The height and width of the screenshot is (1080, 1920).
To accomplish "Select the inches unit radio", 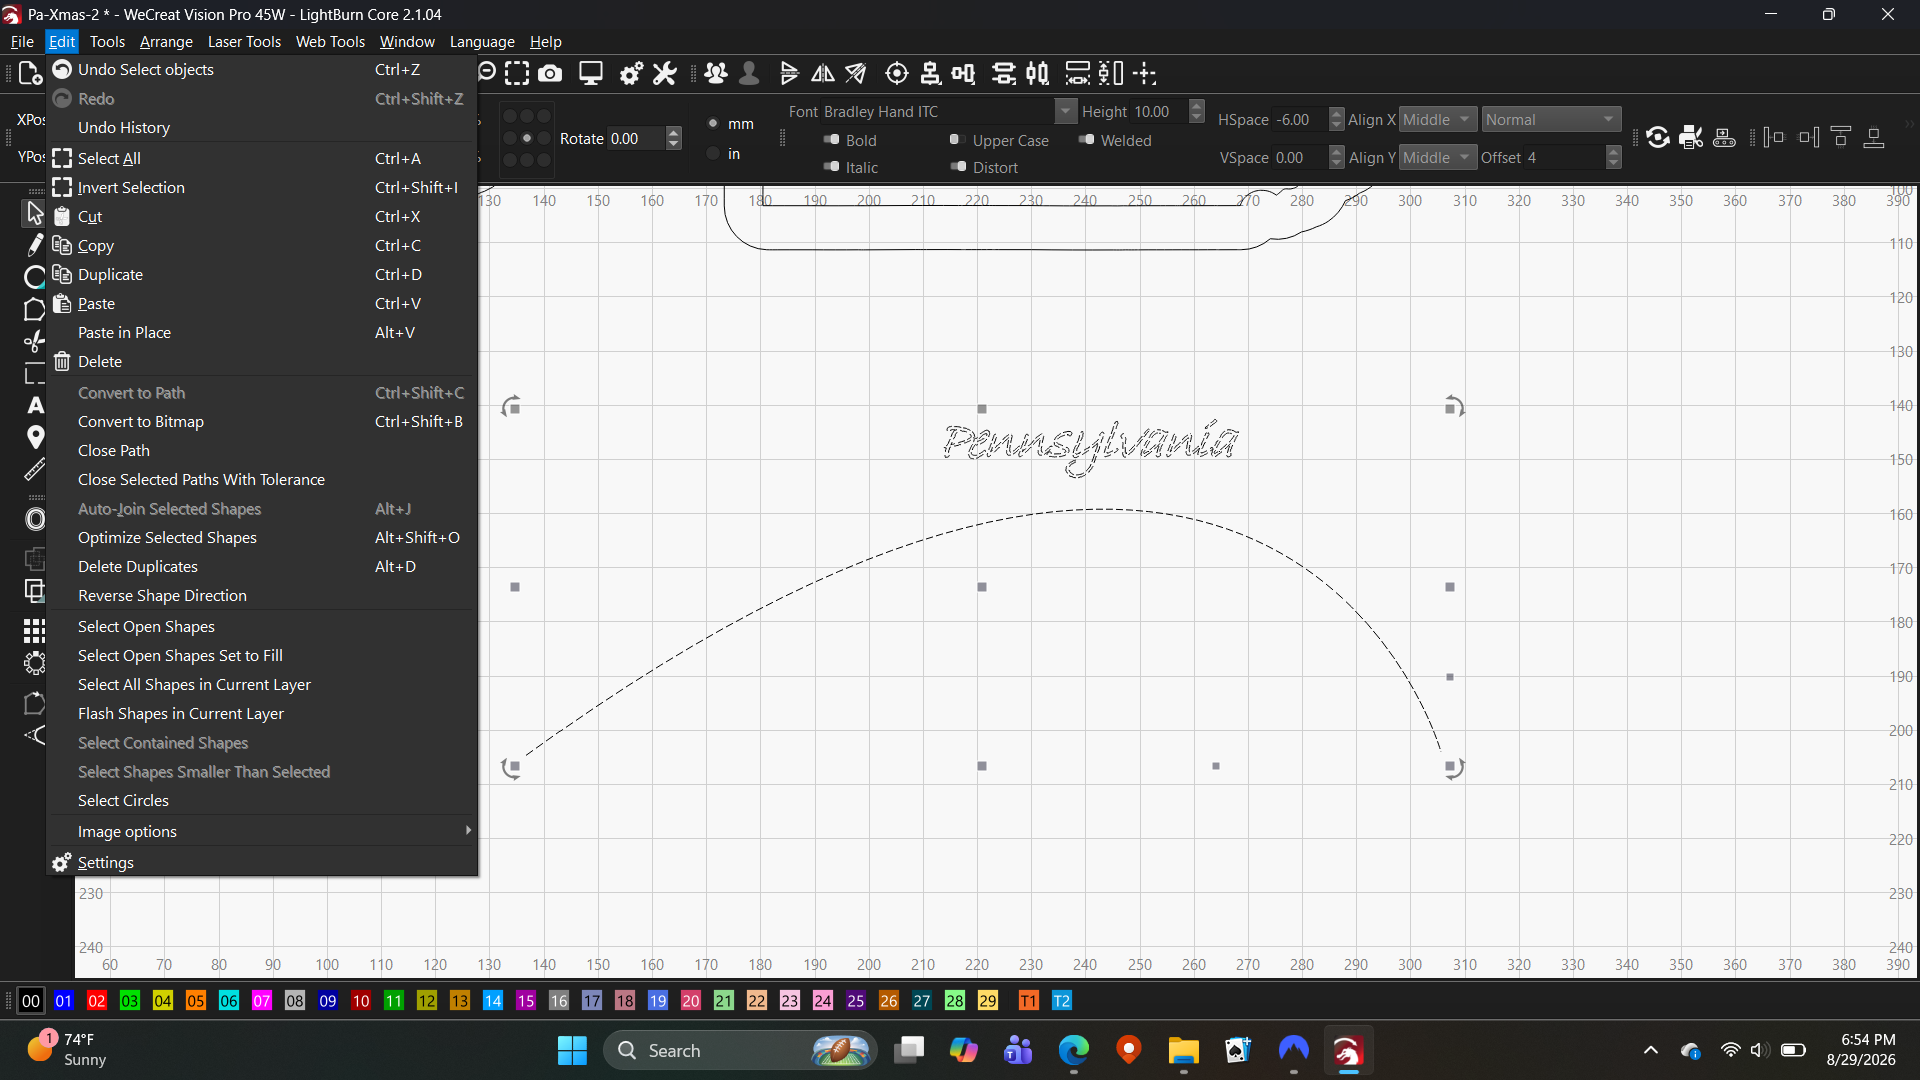I will coord(713,154).
